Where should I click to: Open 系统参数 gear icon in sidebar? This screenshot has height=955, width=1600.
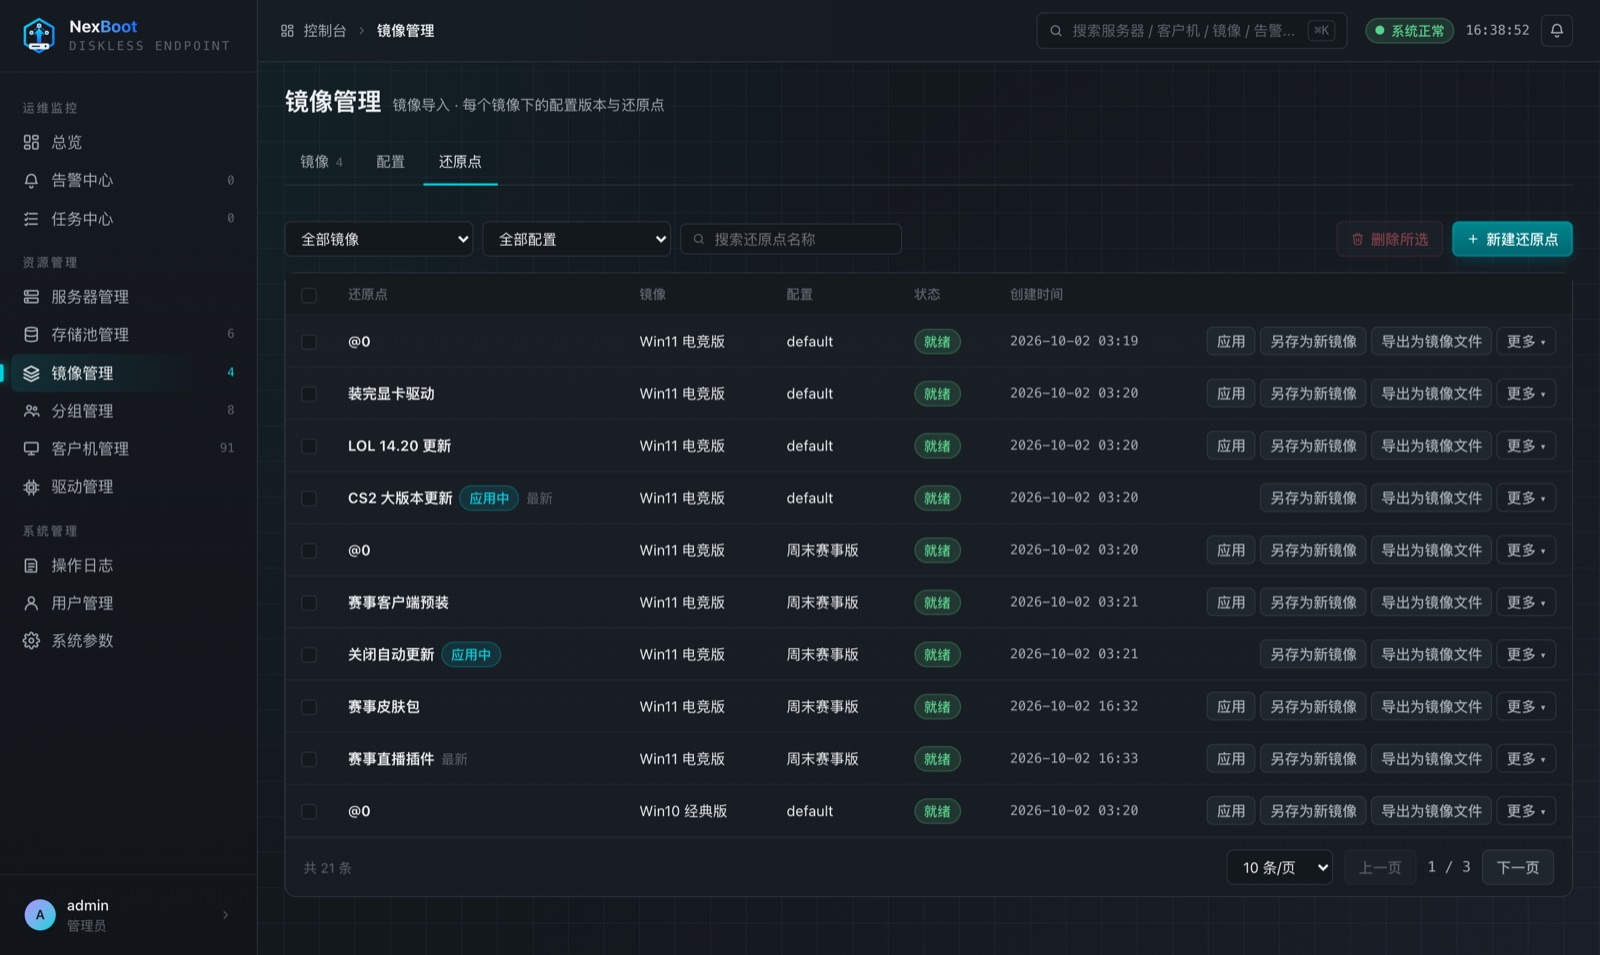pyautogui.click(x=31, y=641)
